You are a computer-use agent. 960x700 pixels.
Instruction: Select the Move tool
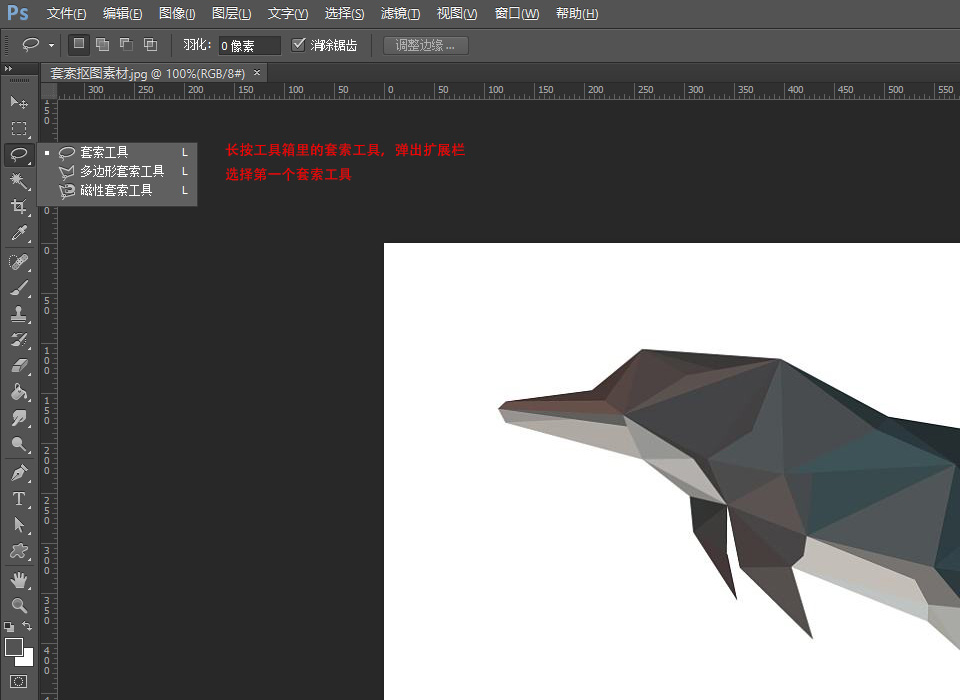coord(19,102)
